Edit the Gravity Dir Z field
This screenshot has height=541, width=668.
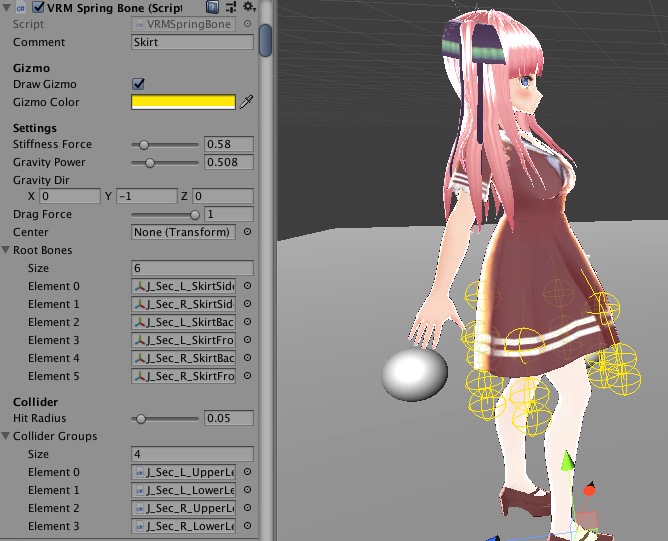coord(223,196)
